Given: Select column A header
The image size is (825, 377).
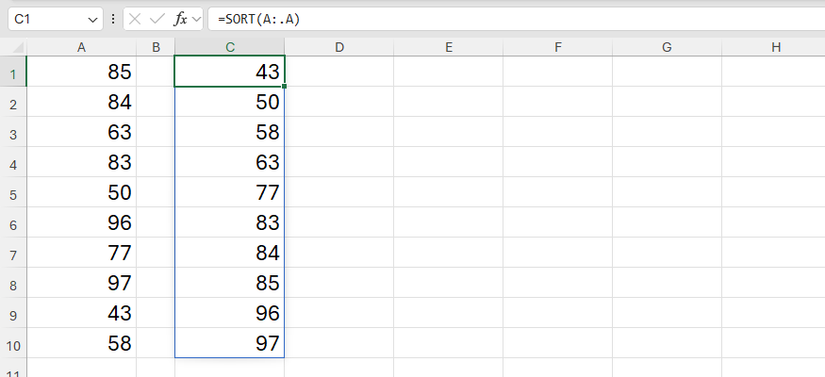Looking at the screenshot, I should (x=81, y=47).
